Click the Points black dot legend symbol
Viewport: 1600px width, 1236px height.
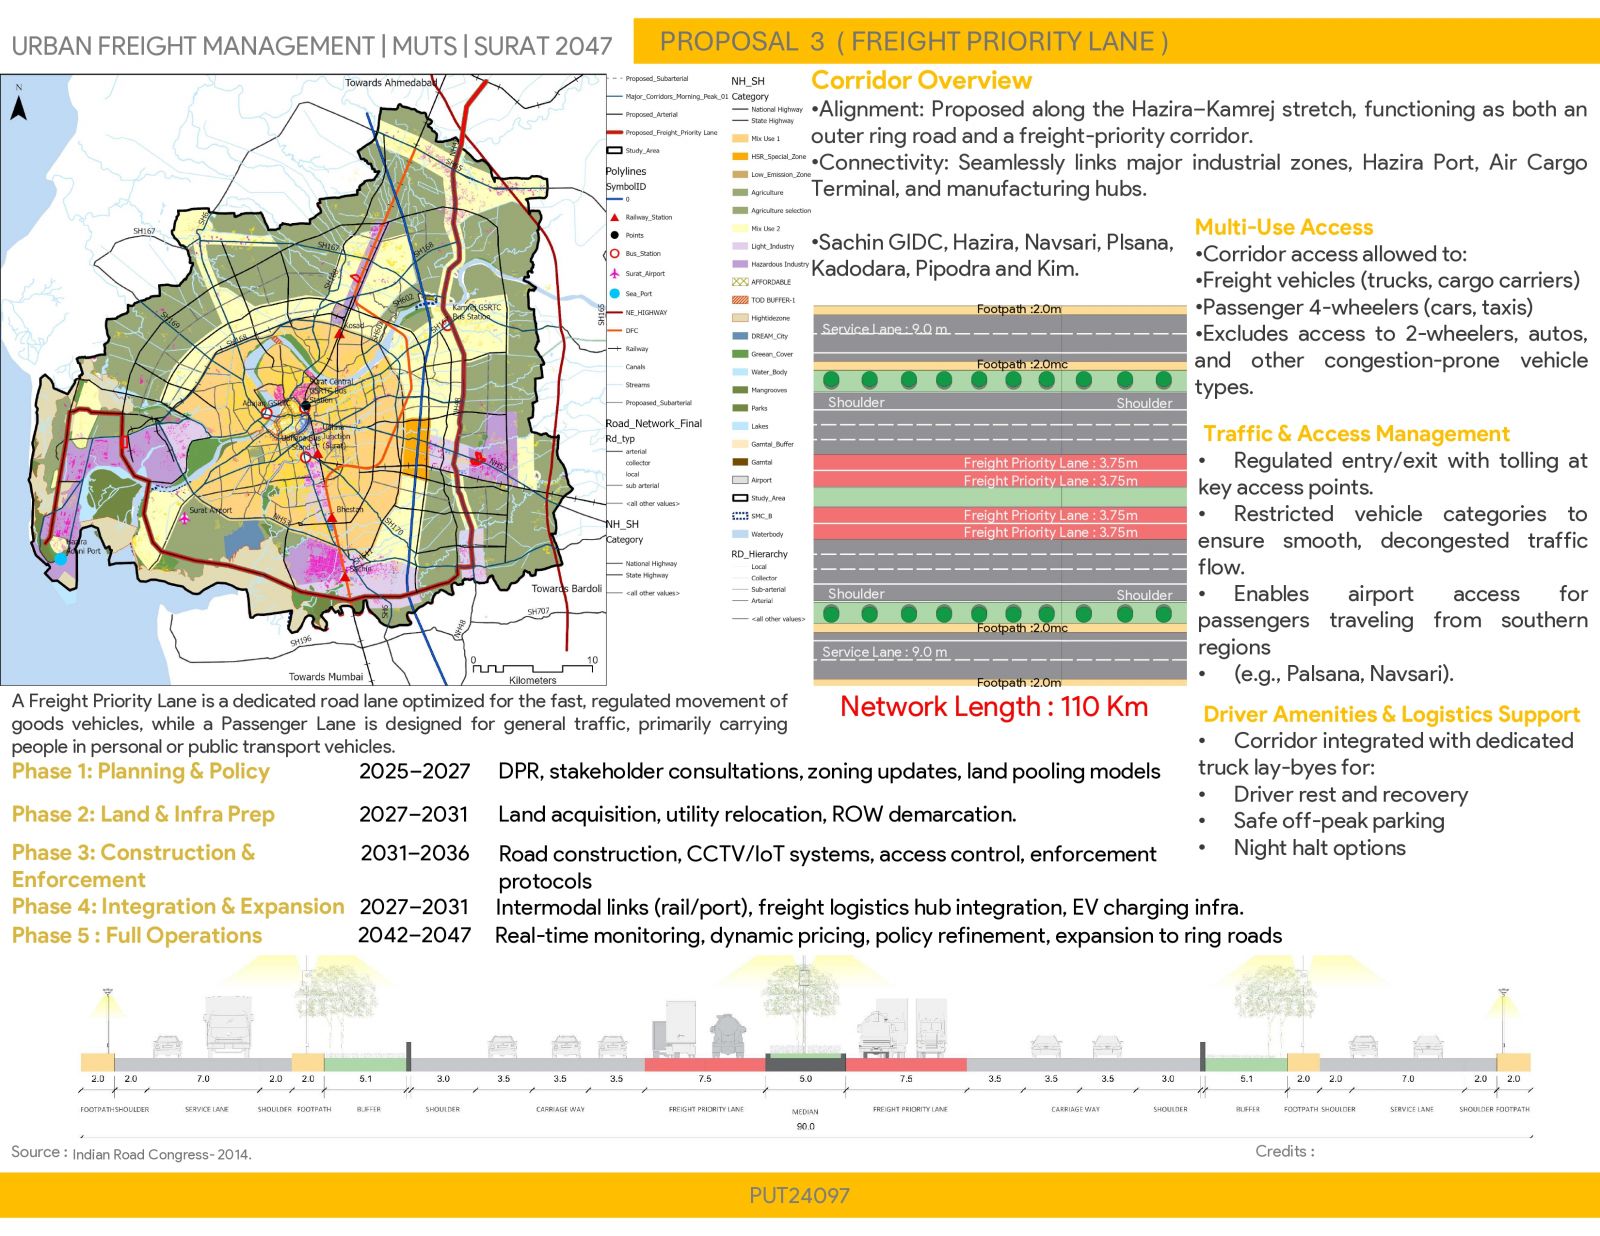(615, 235)
